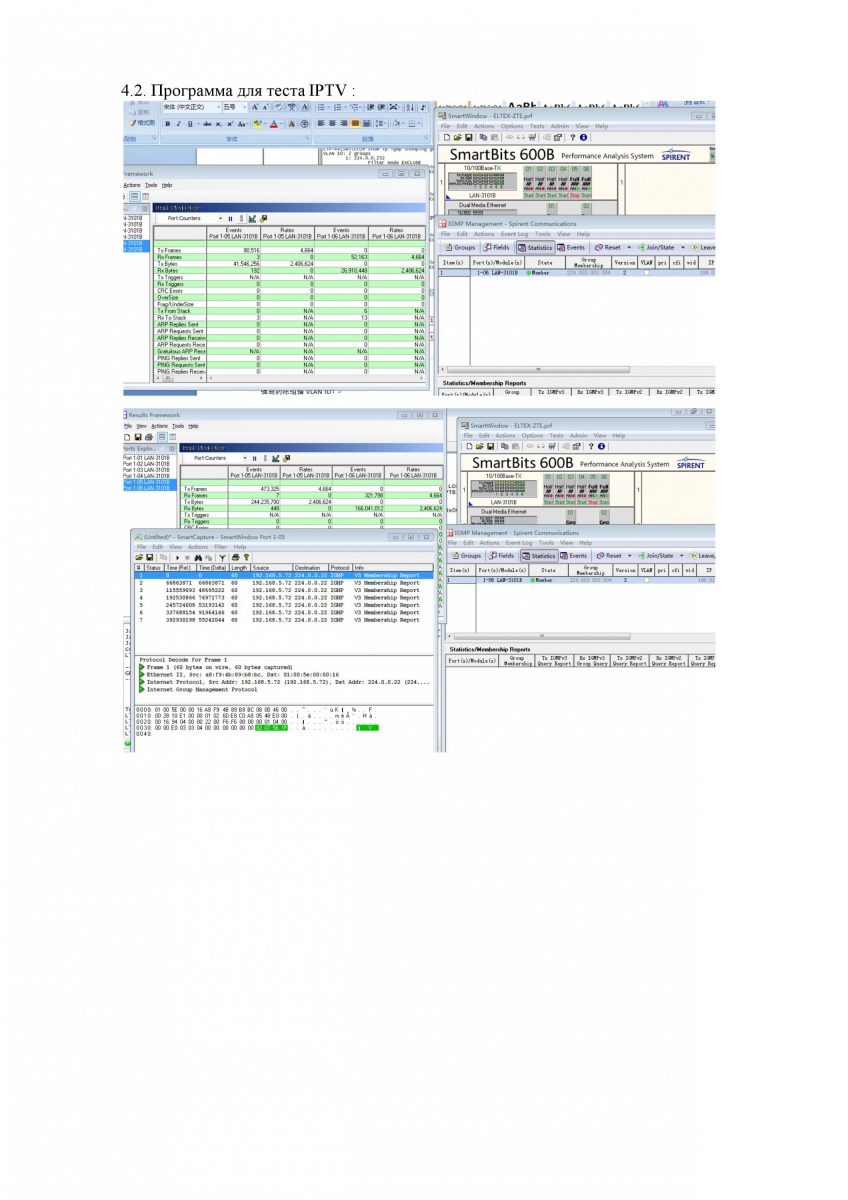Open the Filter menu in SmartCapture window

click(220, 547)
